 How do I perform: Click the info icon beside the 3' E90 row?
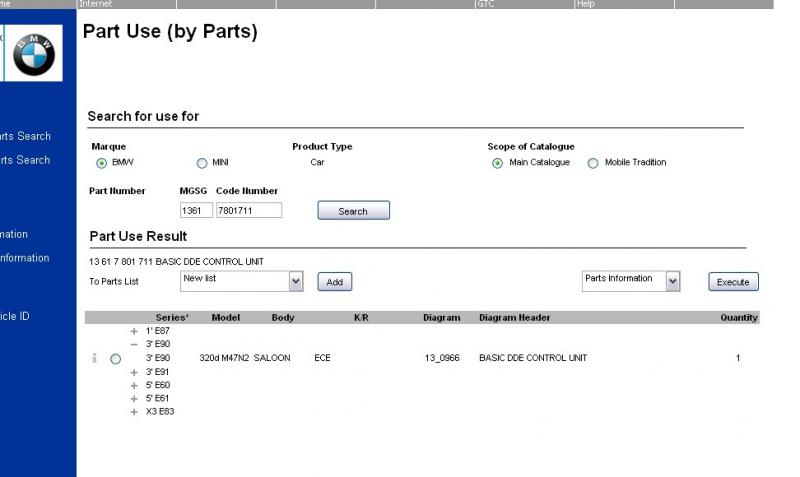coord(96,358)
